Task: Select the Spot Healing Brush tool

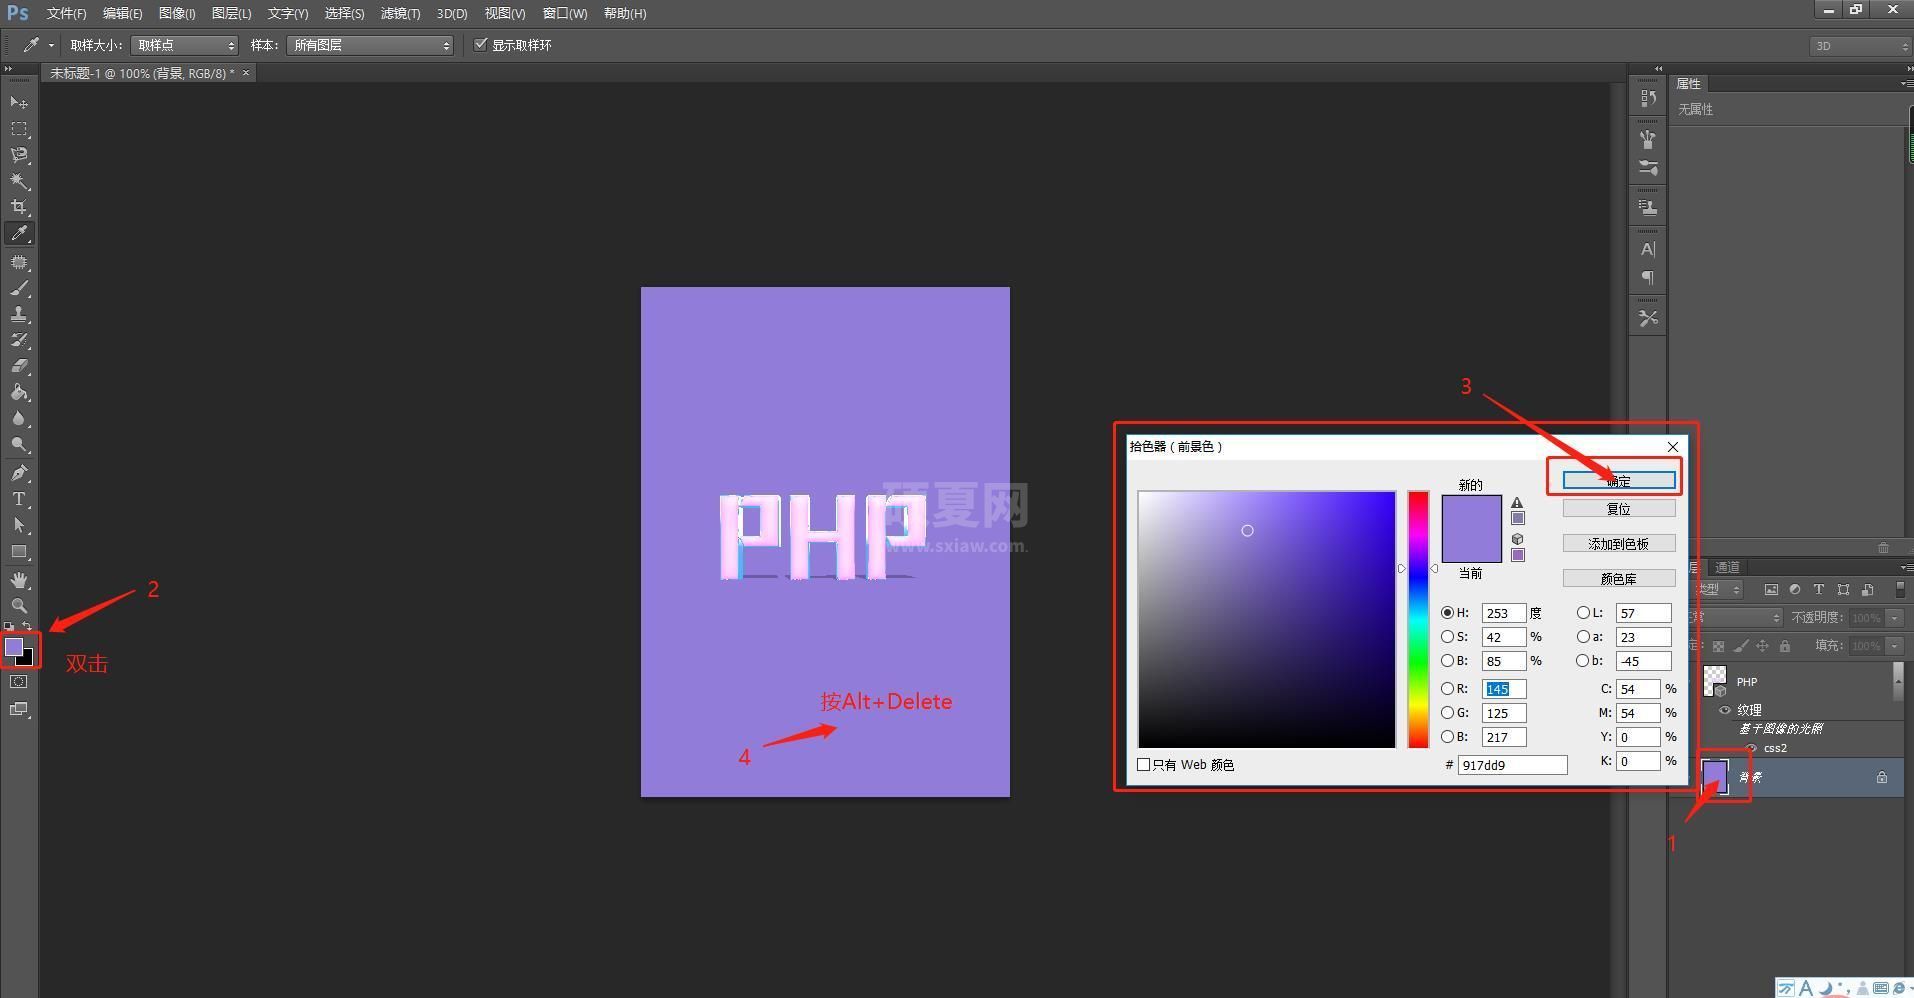Action: click(x=19, y=262)
